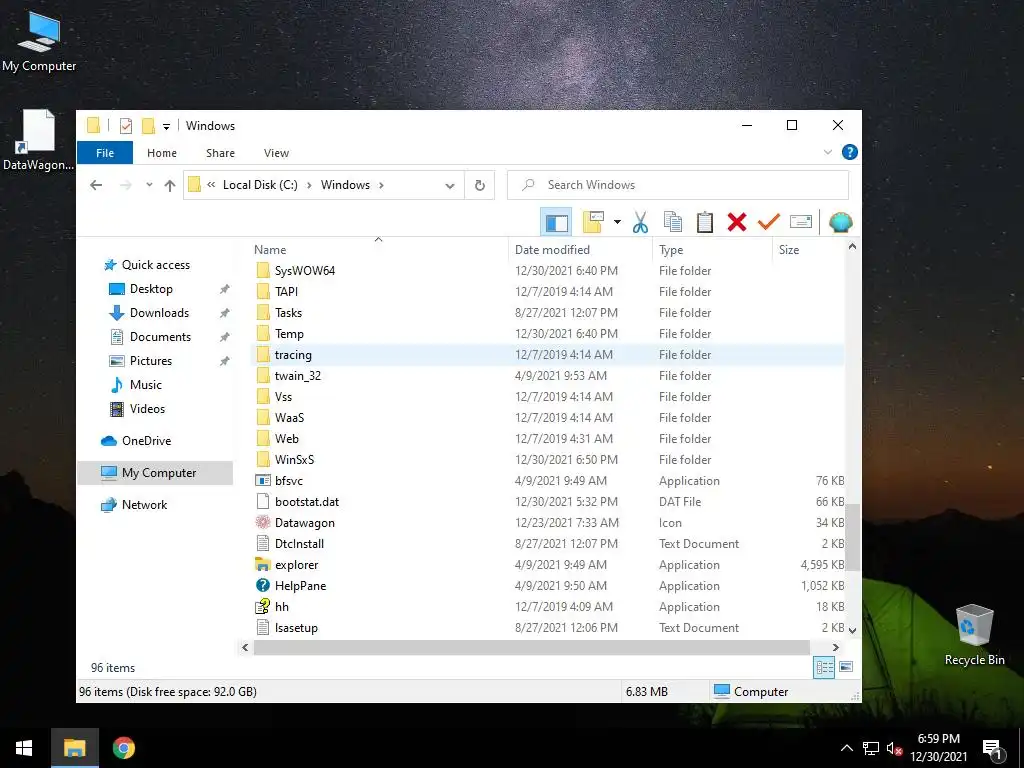The image size is (1024, 768).
Task: Open the File tab
Action: pyautogui.click(x=104, y=153)
